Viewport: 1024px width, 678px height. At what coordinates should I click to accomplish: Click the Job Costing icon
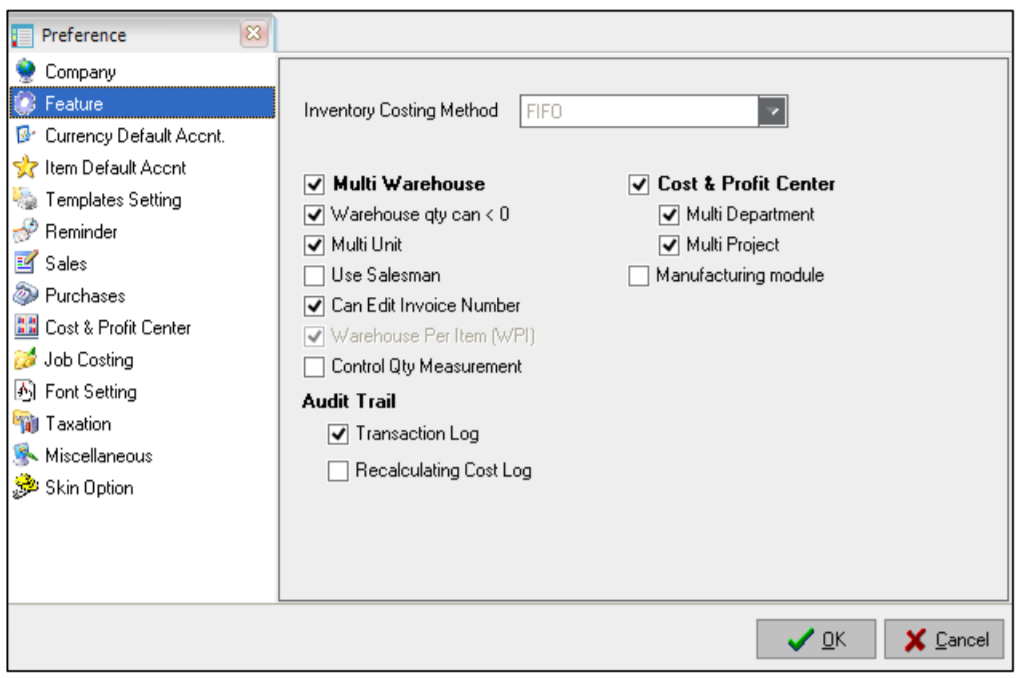(25, 359)
